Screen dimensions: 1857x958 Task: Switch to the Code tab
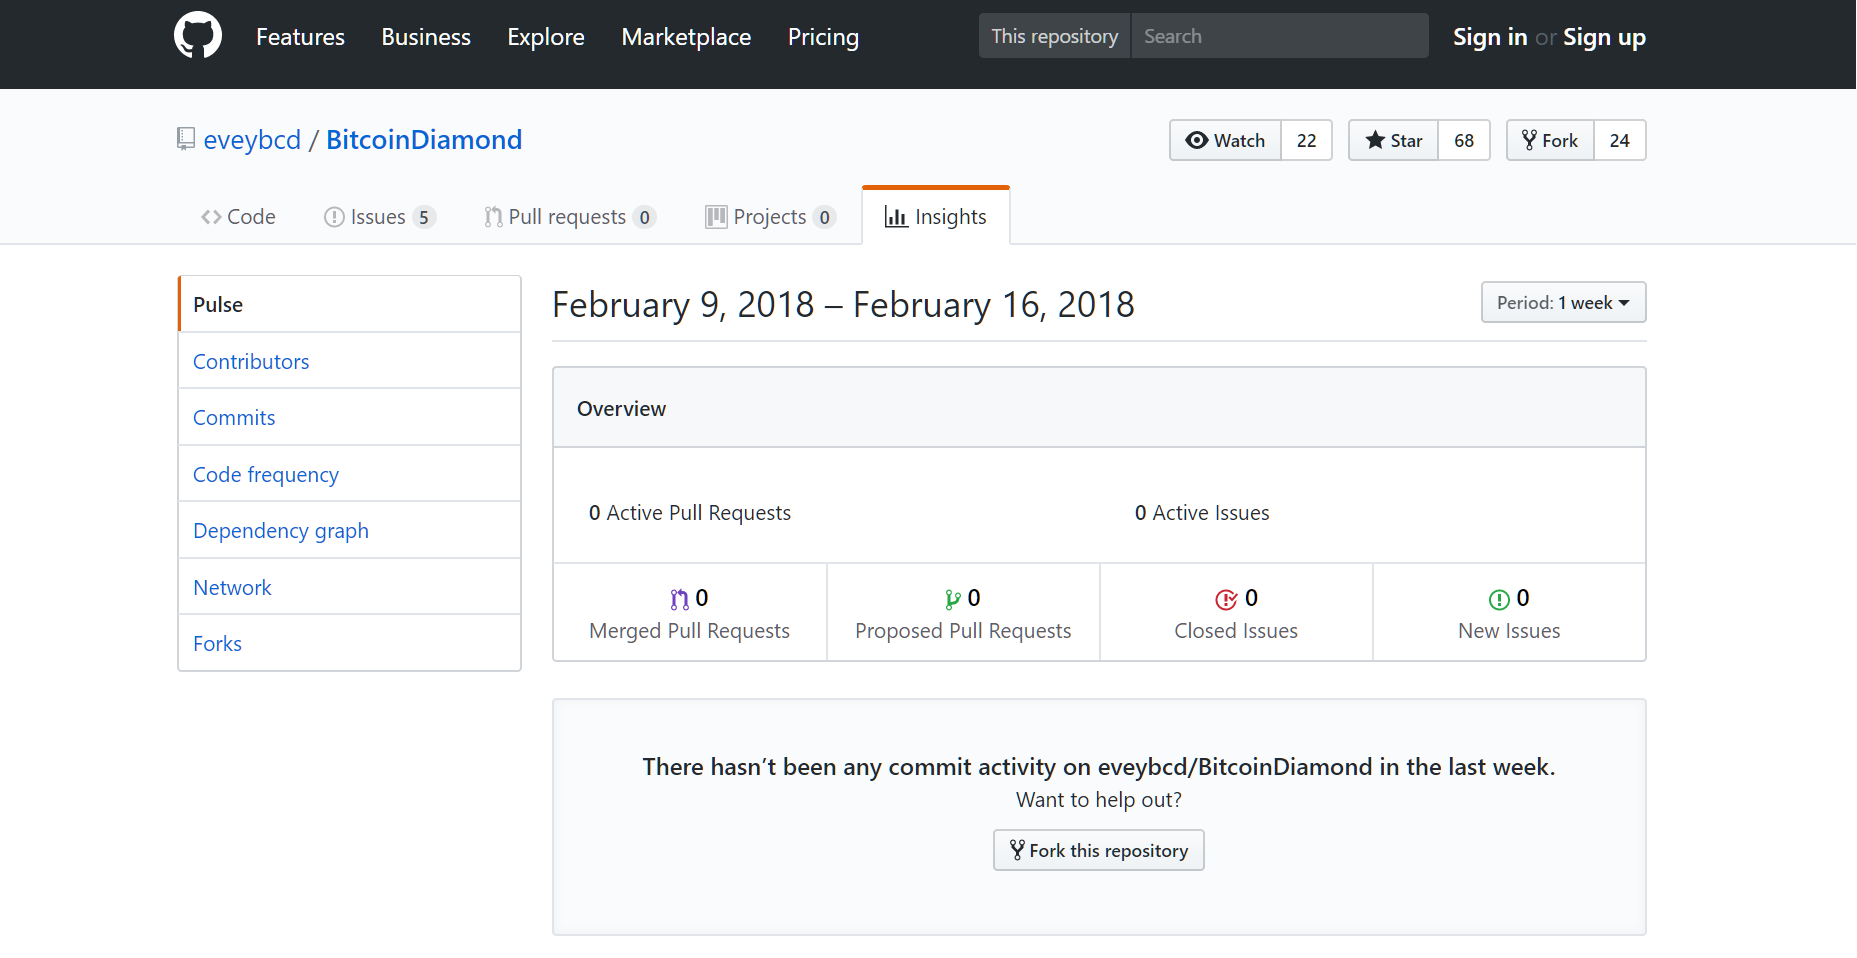pyautogui.click(x=238, y=217)
